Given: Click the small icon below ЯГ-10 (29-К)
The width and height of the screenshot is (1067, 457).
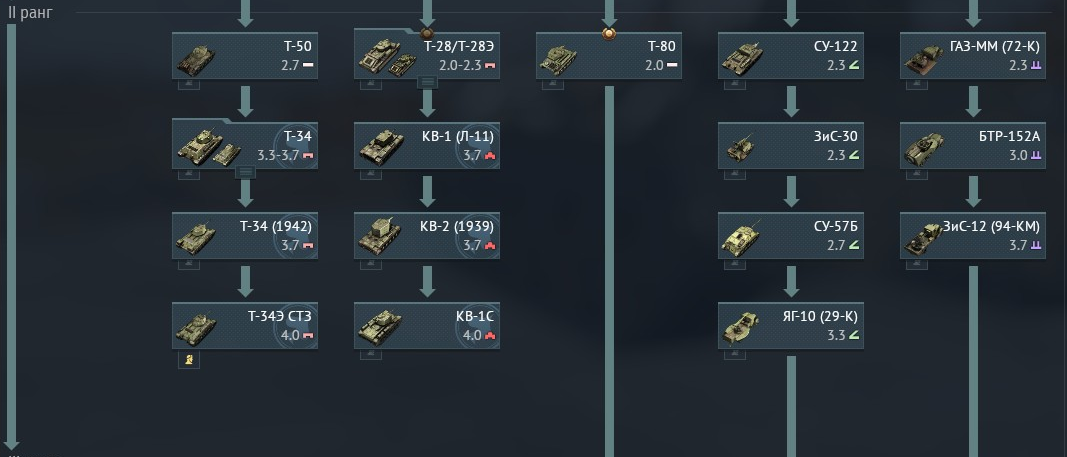Looking at the screenshot, I should pos(735,354).
